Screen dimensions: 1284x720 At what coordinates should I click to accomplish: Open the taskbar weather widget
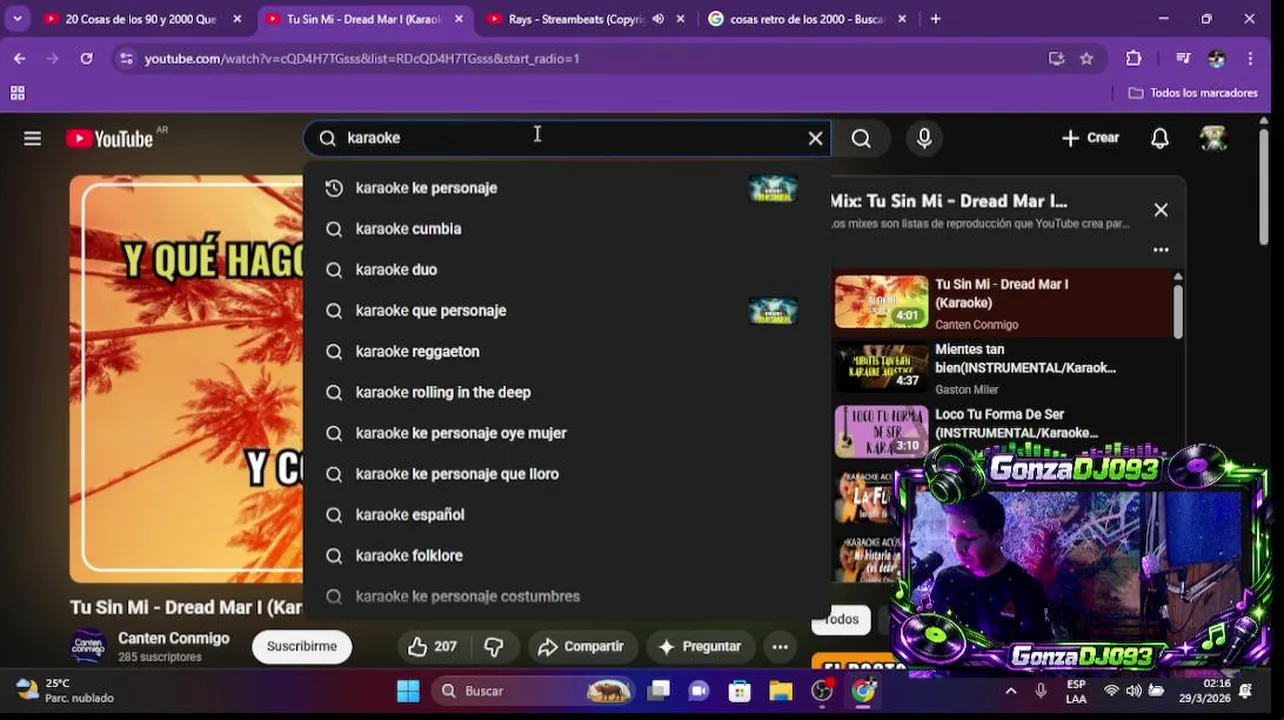coord(65,691)
